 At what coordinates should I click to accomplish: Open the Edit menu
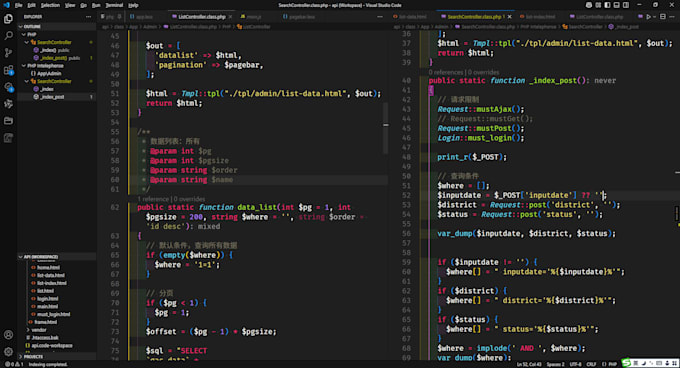[31, 5]
